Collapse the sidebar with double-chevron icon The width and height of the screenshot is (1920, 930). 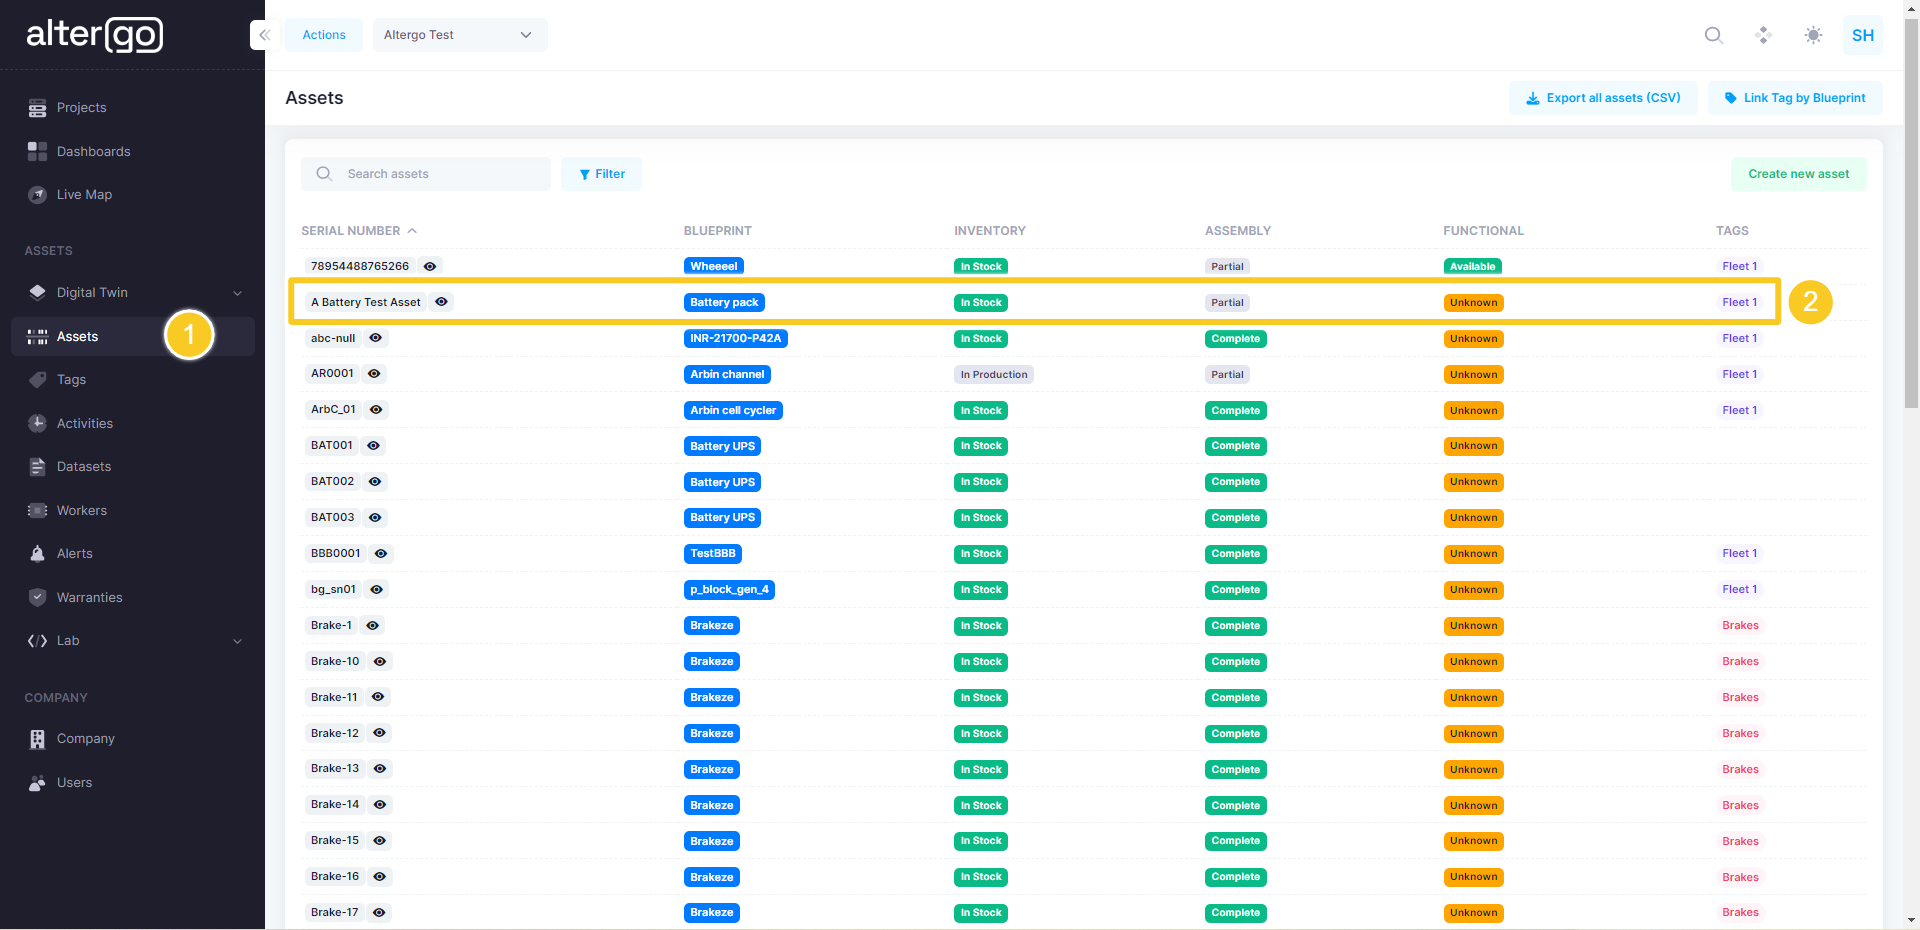[264, 35]
